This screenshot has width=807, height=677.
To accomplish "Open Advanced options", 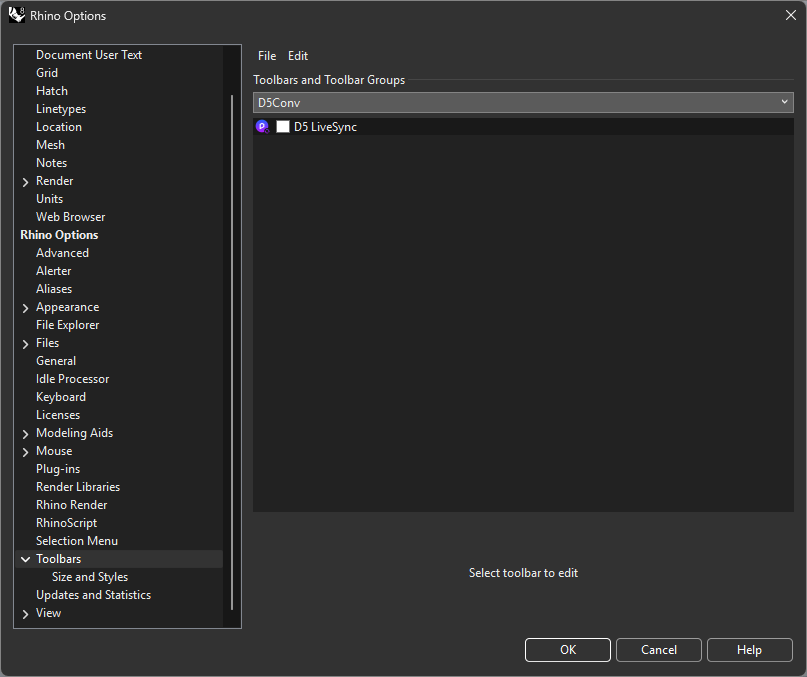I will click(62, 253).
